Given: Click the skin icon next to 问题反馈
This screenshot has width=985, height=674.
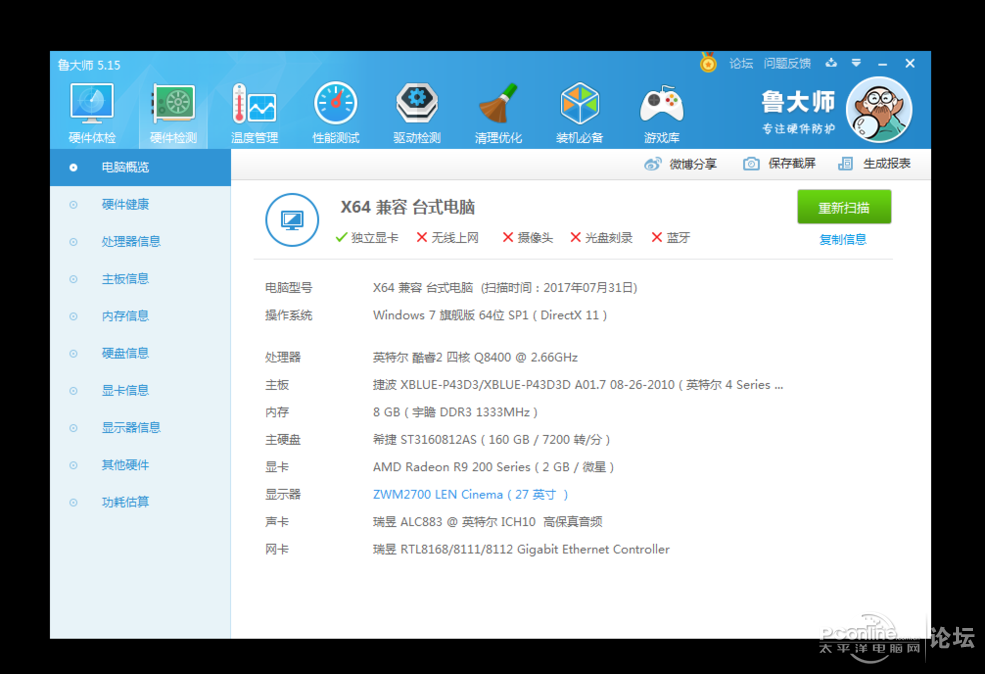Looking at the screenshot, I should 831,63.
